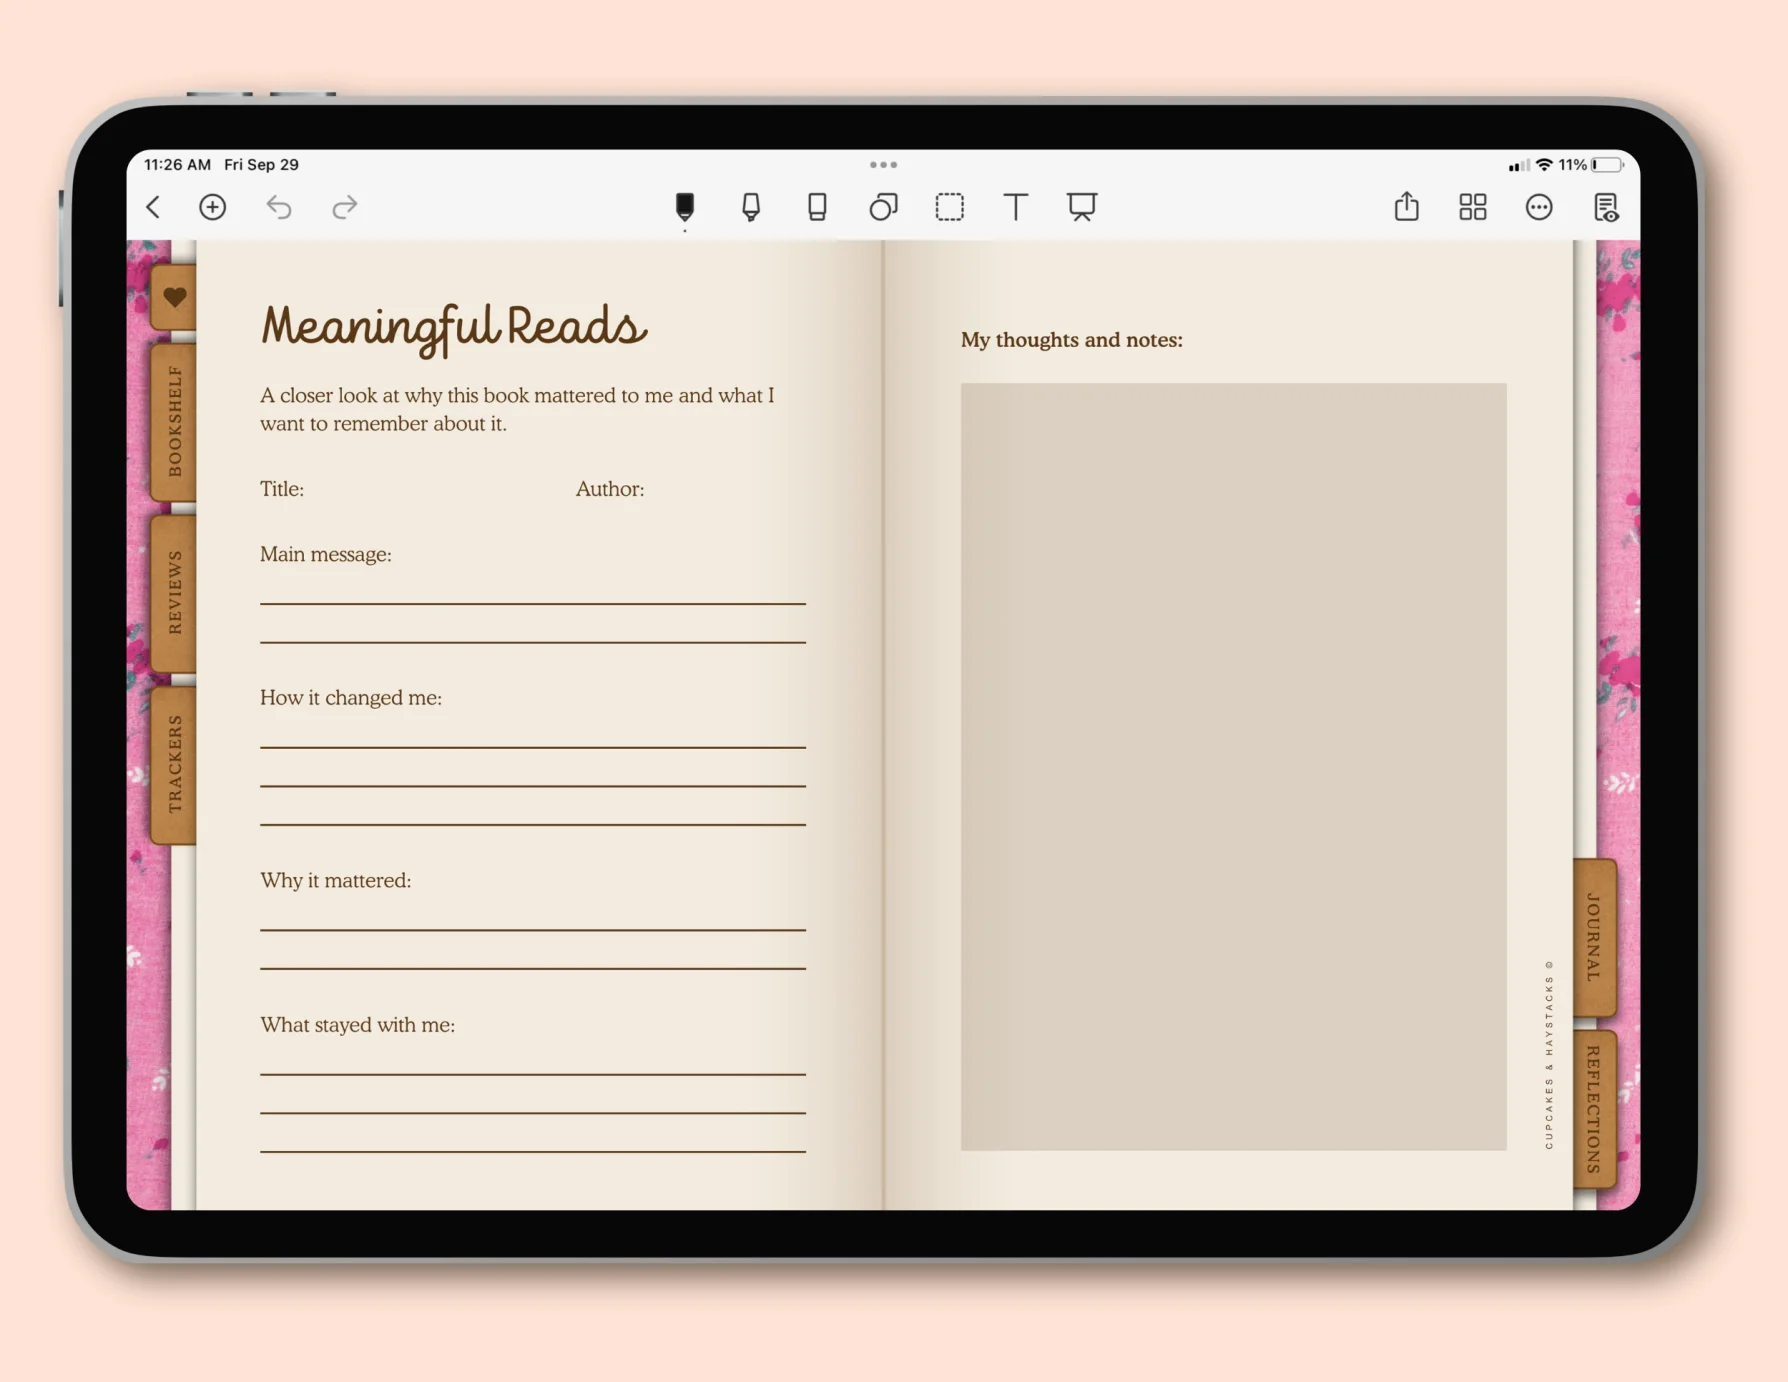Select the eraser tool

pyautogui.click(x=817, y=207)
